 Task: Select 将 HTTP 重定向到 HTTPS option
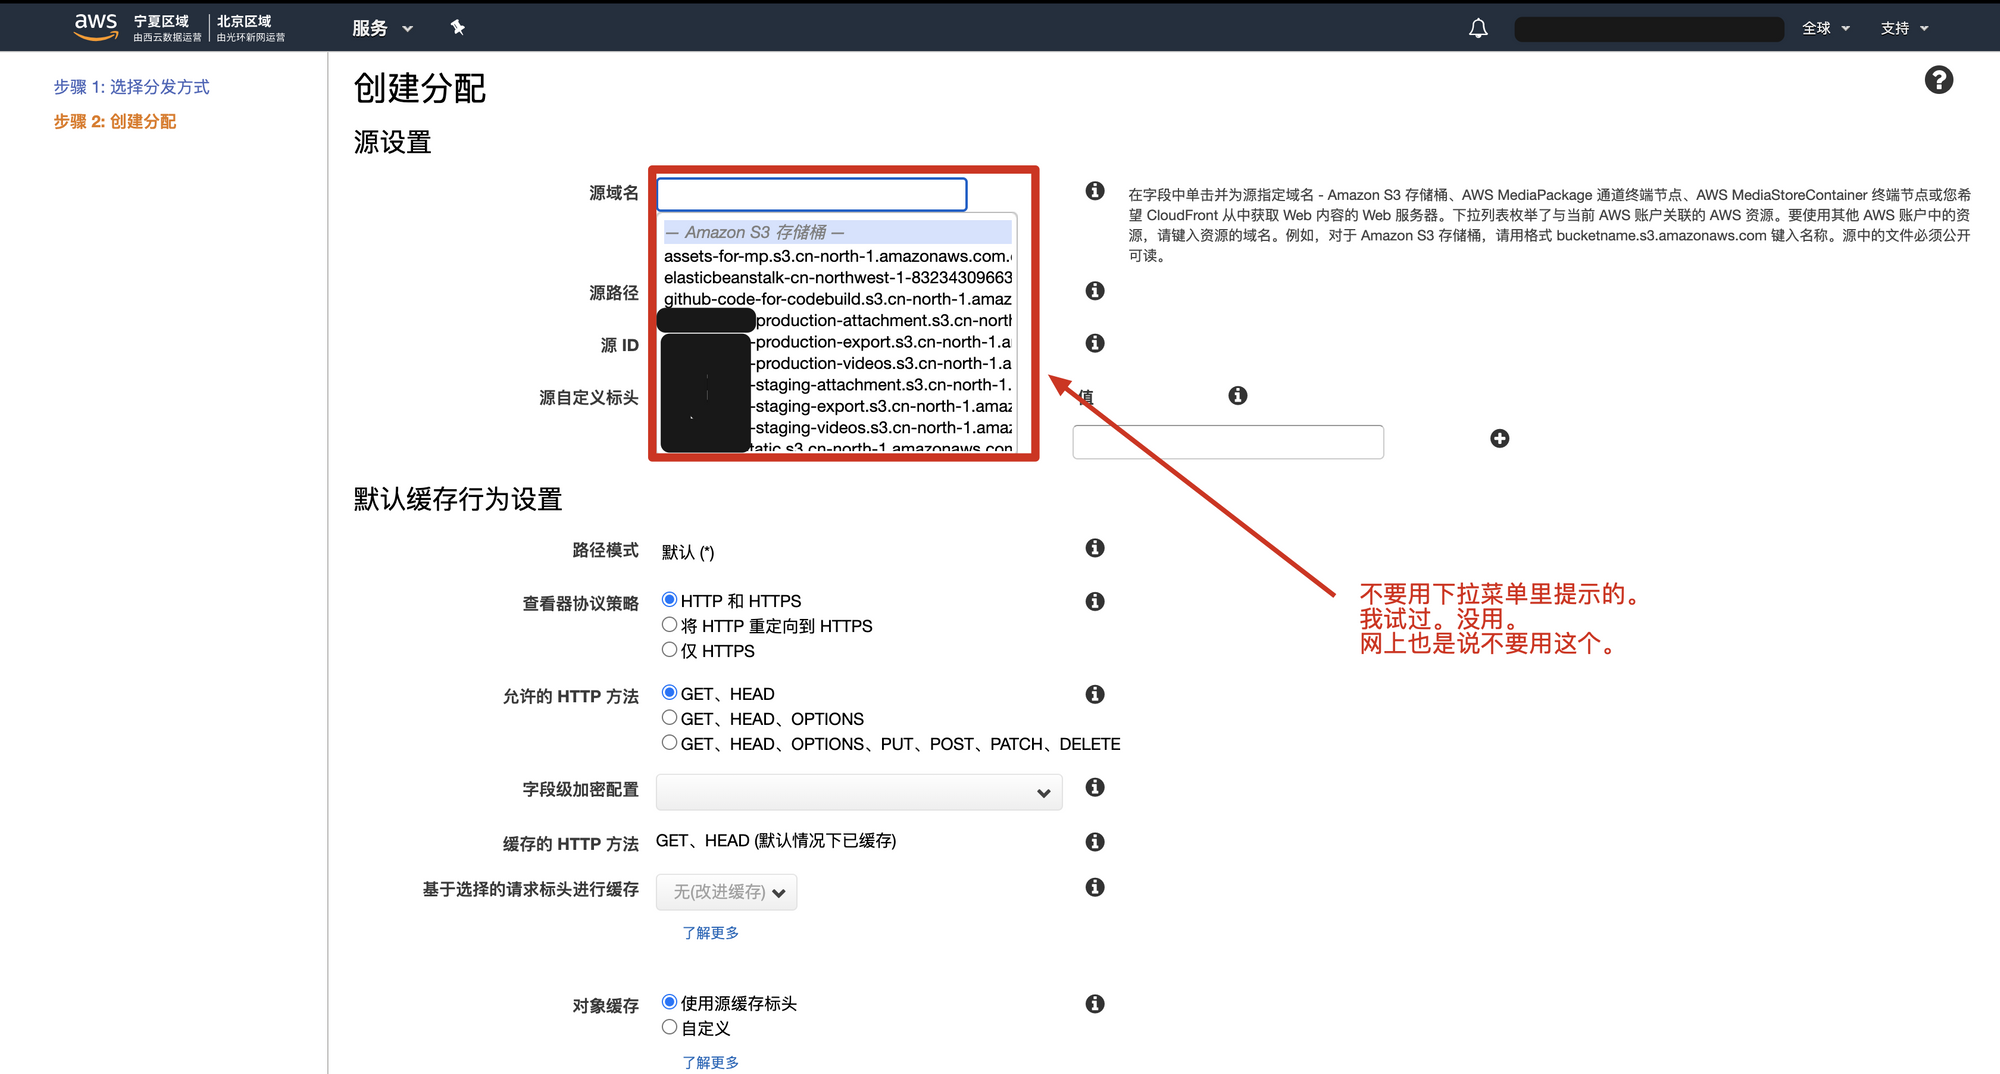[x=670, y=625]
